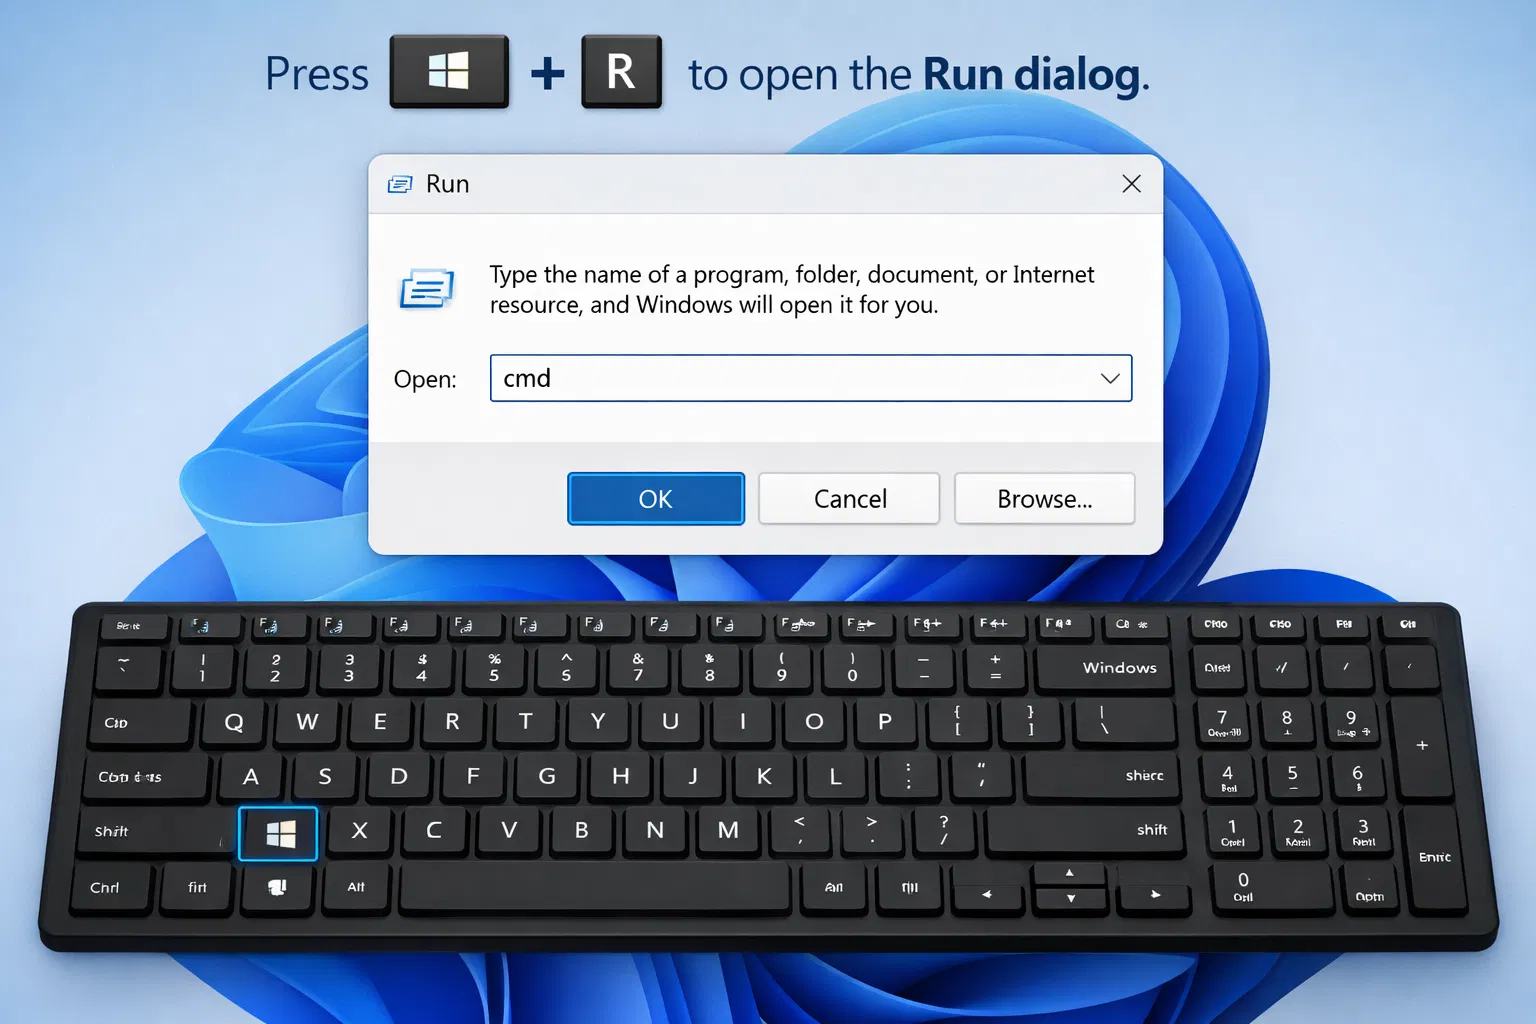Click the R key on the keyboard
1536x1024 pixels.
[452, 722]
